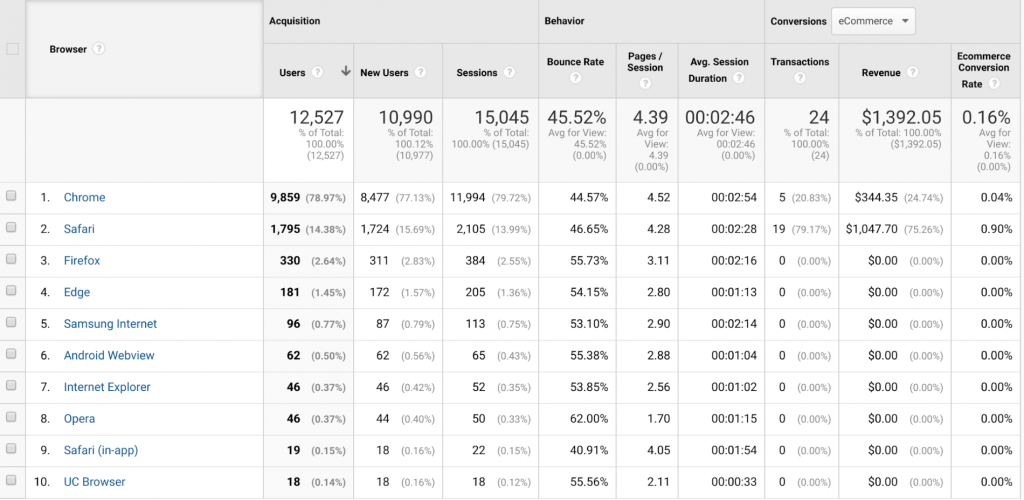Open the Android Webview browser link
The width and height of the screenshot is (1024, 500).
[x=109, y=356]
